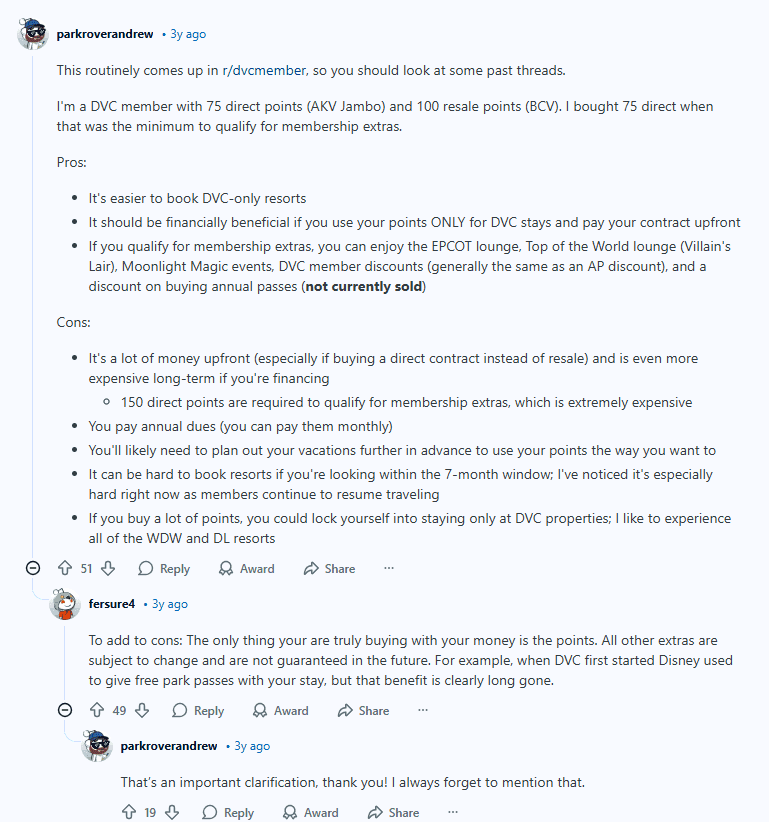
Task: Collapse fersure4's comment thread
Action: pos(65,710)
